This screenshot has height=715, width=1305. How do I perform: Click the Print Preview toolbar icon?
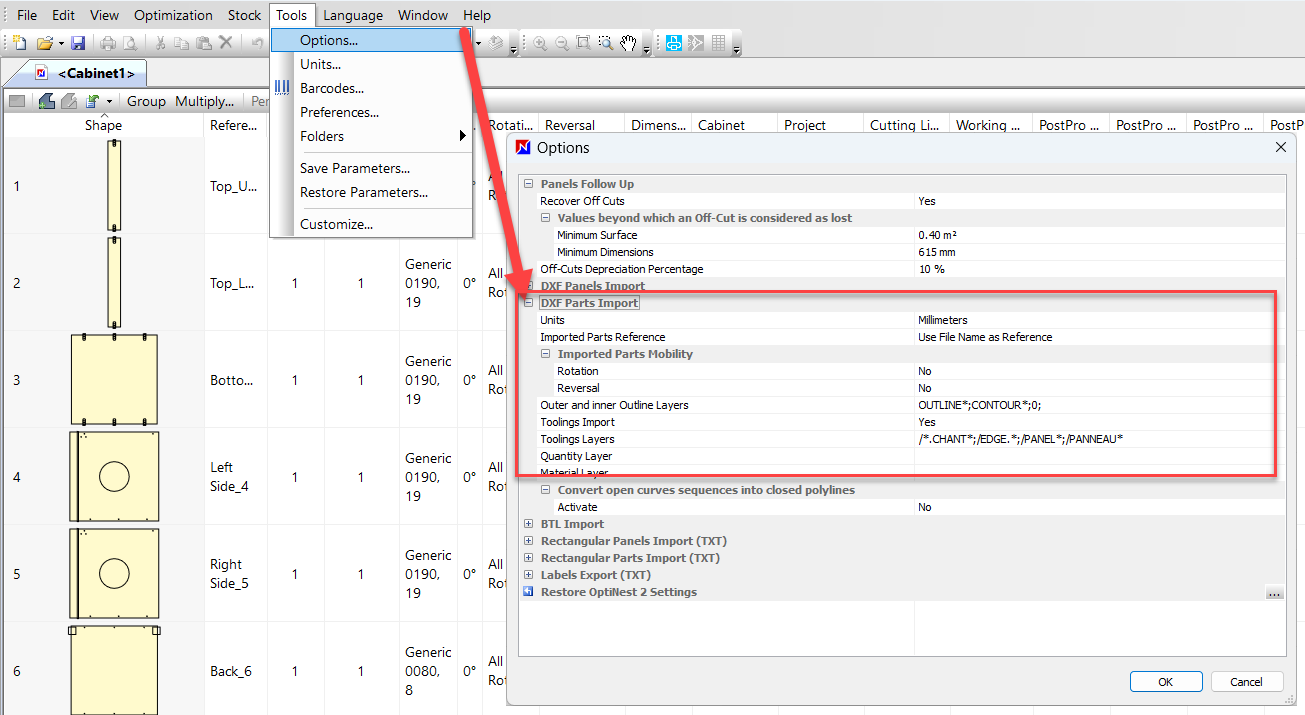point(128,43)
